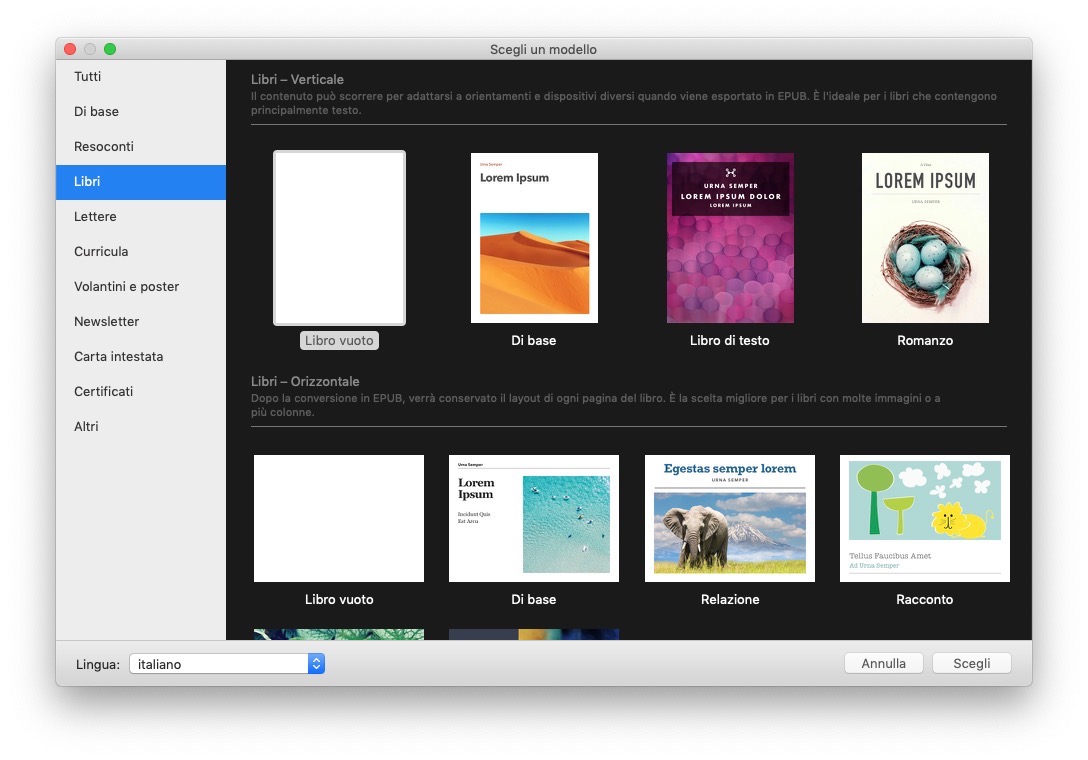Open the Relazione elephant template

pyautogui.click(x=730, y=518)
